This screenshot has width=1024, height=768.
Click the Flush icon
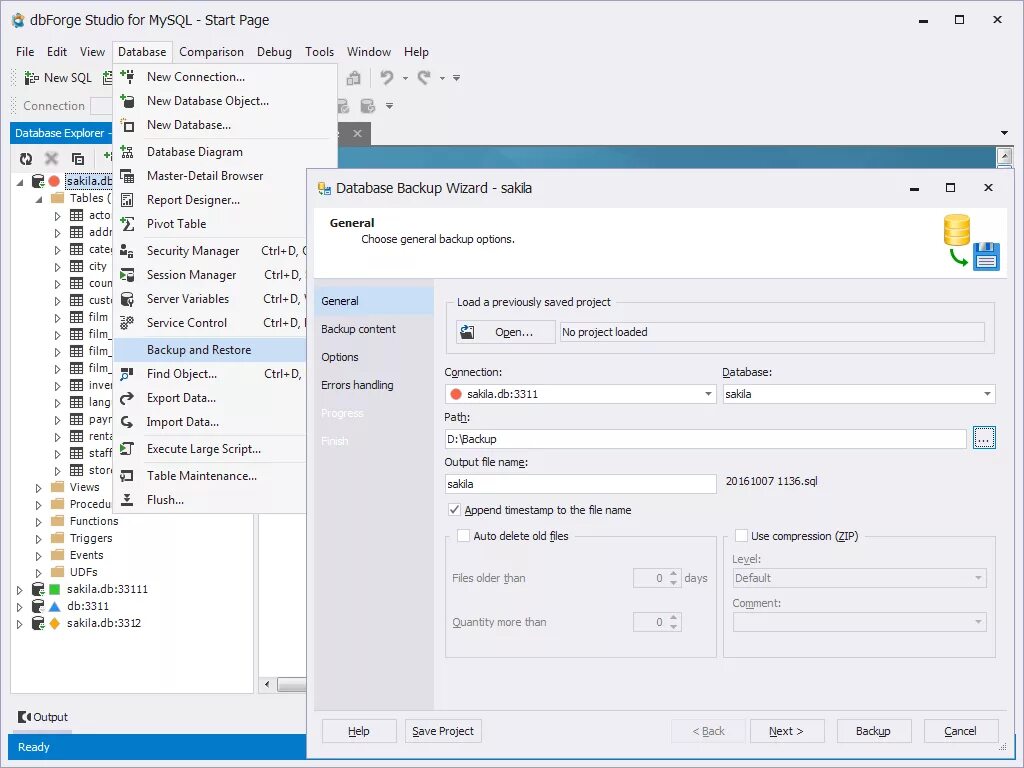127,500
